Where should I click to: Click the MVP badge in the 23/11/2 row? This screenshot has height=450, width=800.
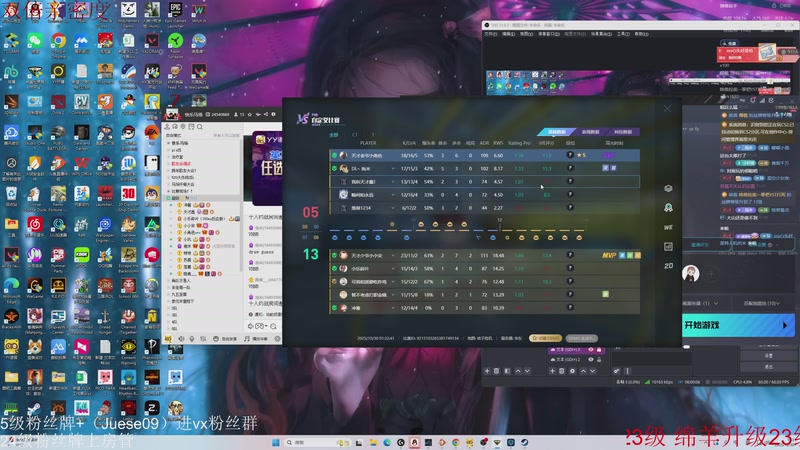[609, 255]
